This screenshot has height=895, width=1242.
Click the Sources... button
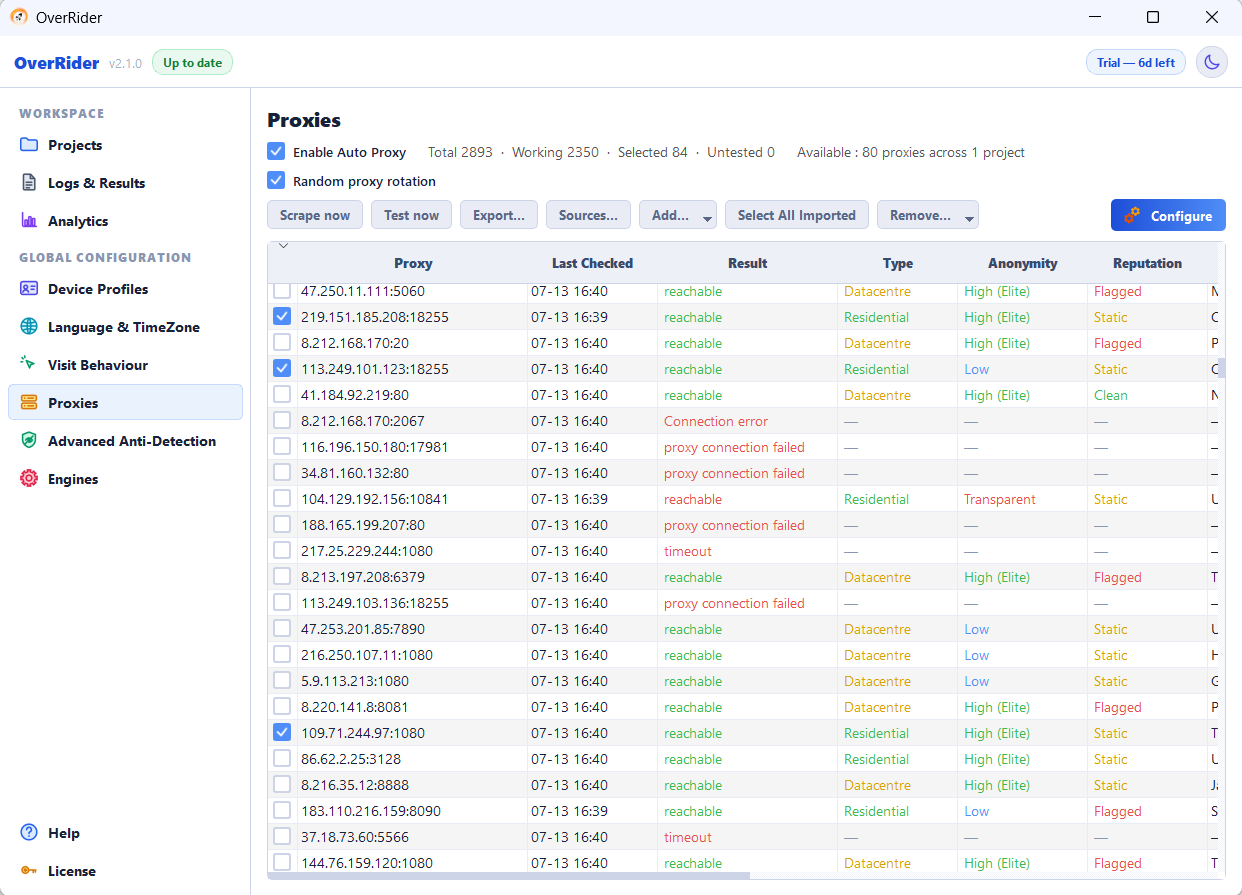click(x=588, y=215)
